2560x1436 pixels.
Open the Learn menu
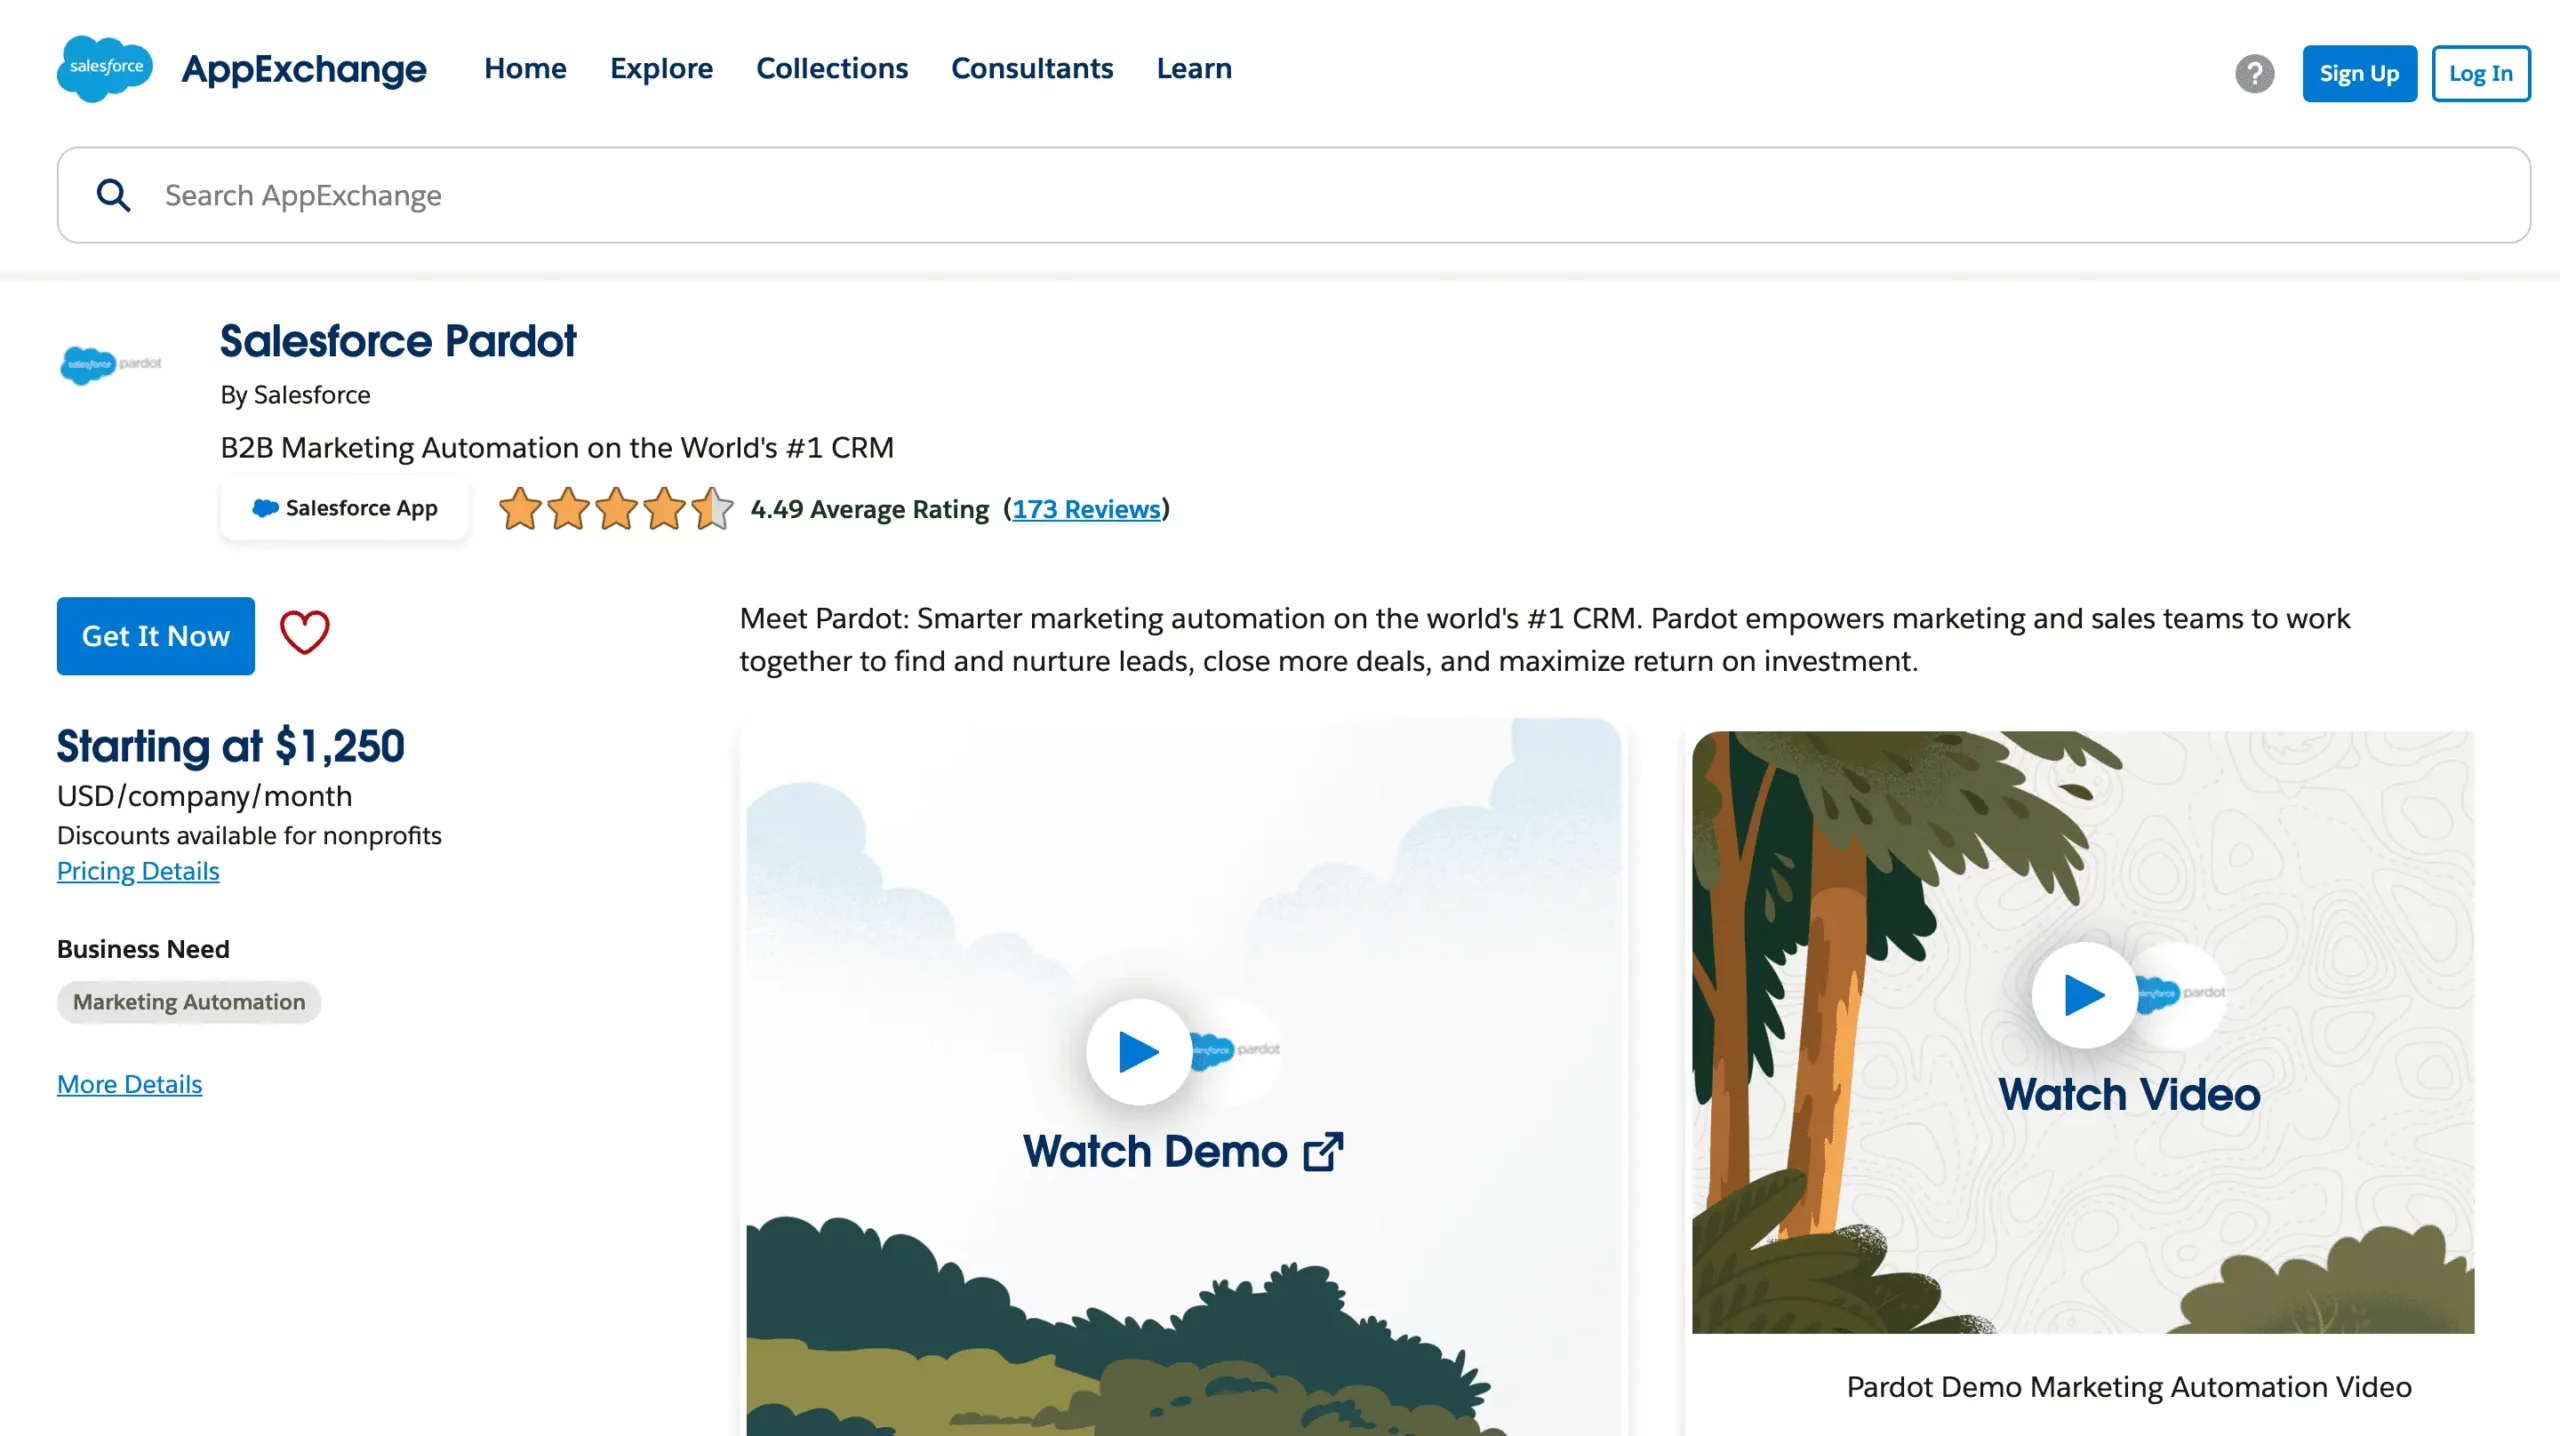1193,68
